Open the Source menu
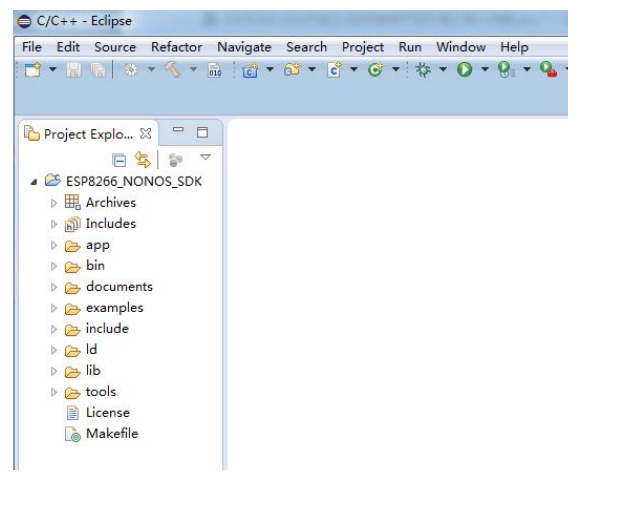The height and width of the screenshot is (522, 643). (115, 47)
